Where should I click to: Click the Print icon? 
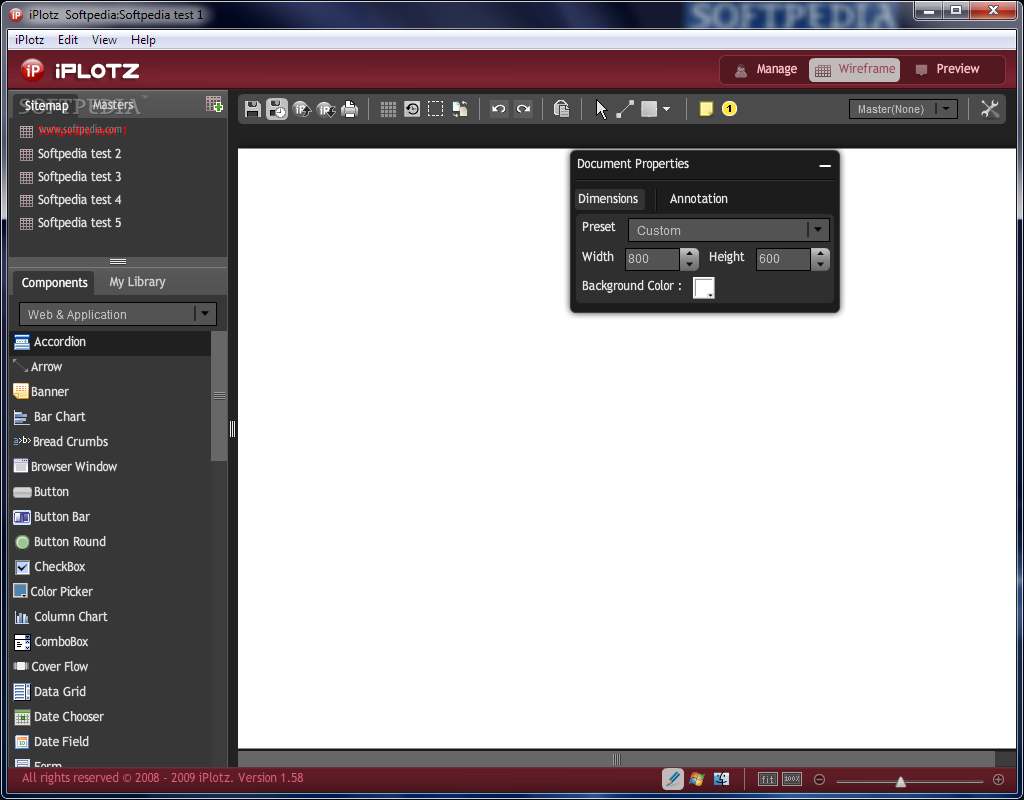click(x=350, y=109)
